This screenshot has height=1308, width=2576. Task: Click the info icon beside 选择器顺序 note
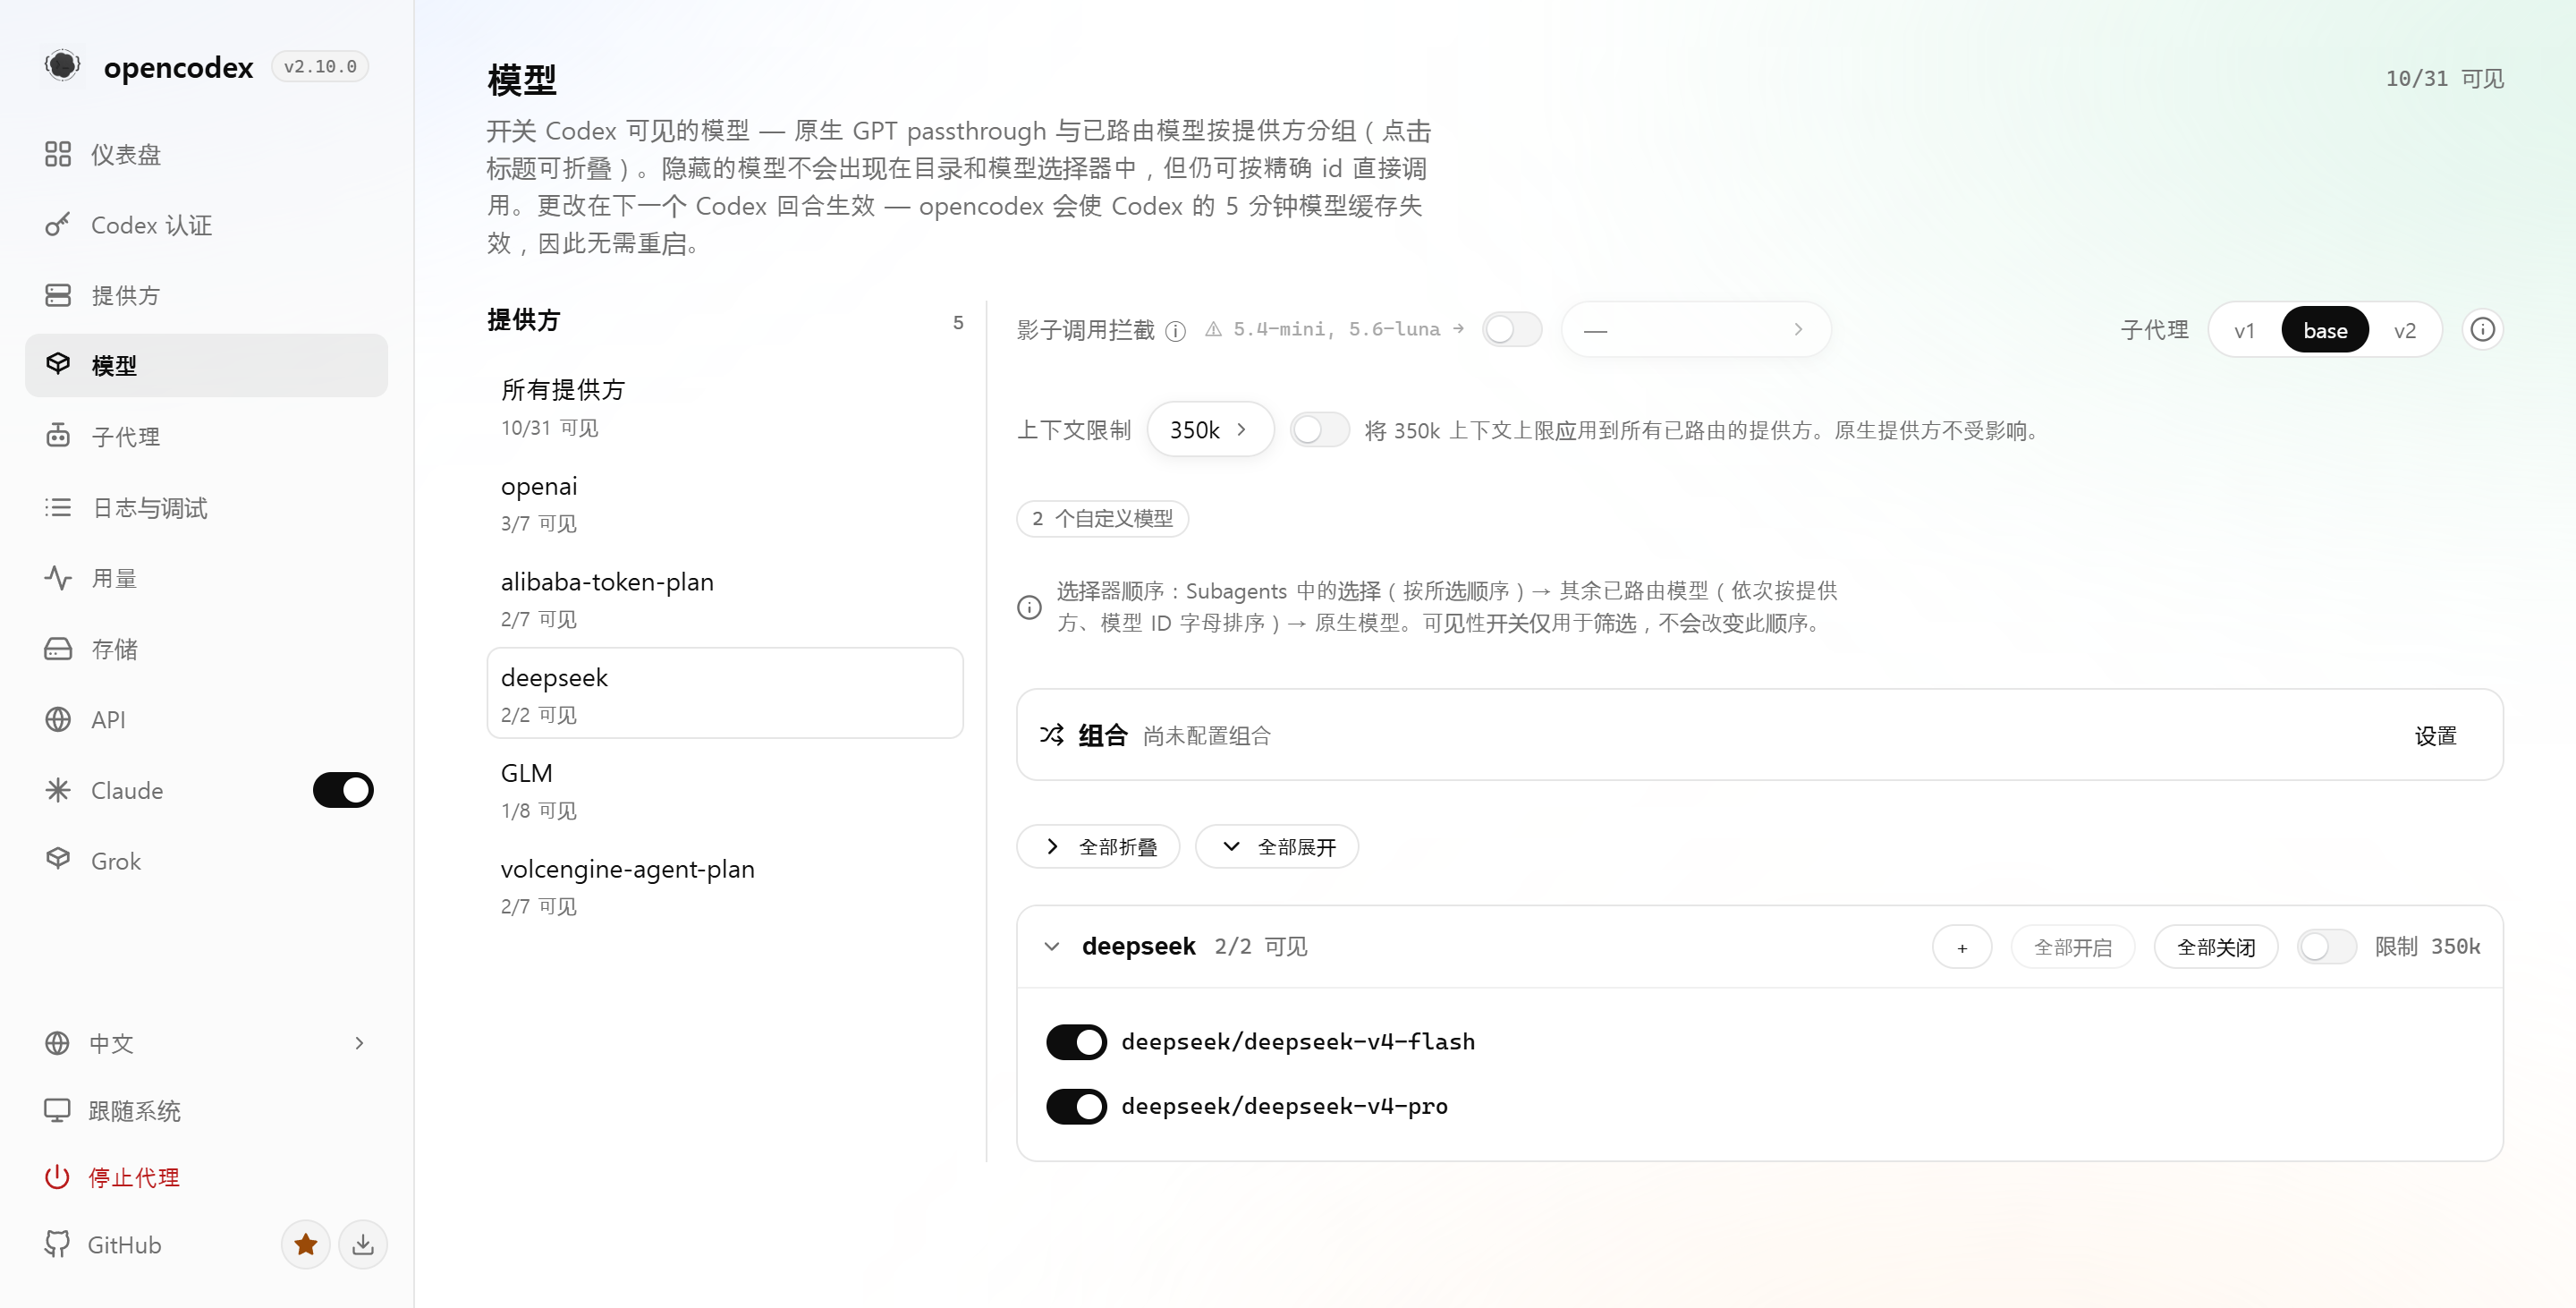1029,607
